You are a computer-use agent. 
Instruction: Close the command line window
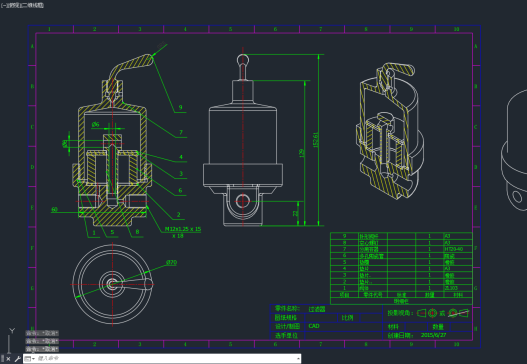pyautogui.click(x=8, y=359)
